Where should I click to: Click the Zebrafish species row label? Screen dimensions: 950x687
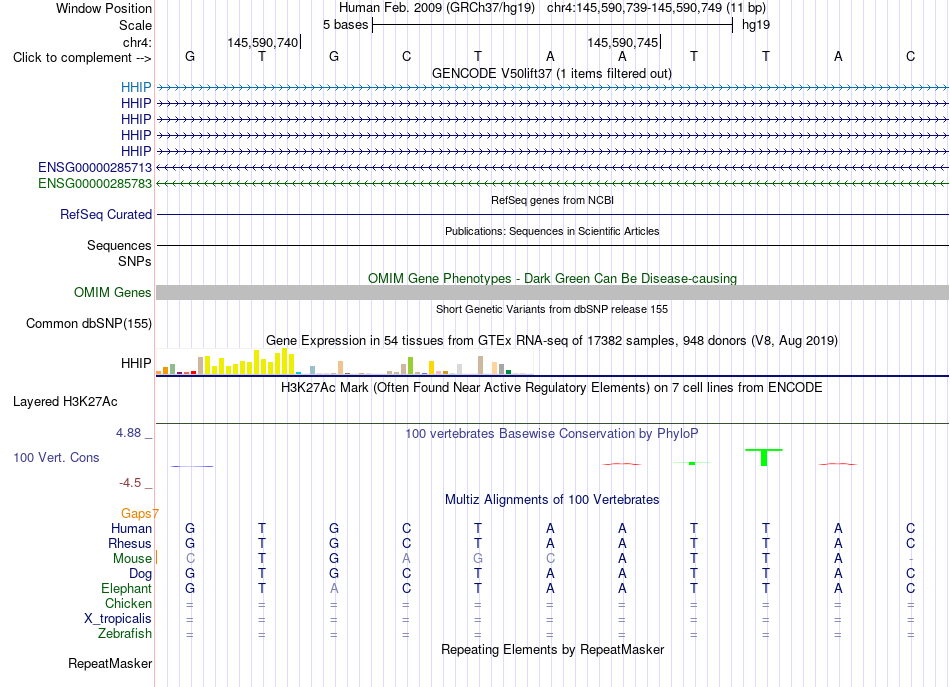(x=125, y=633)
